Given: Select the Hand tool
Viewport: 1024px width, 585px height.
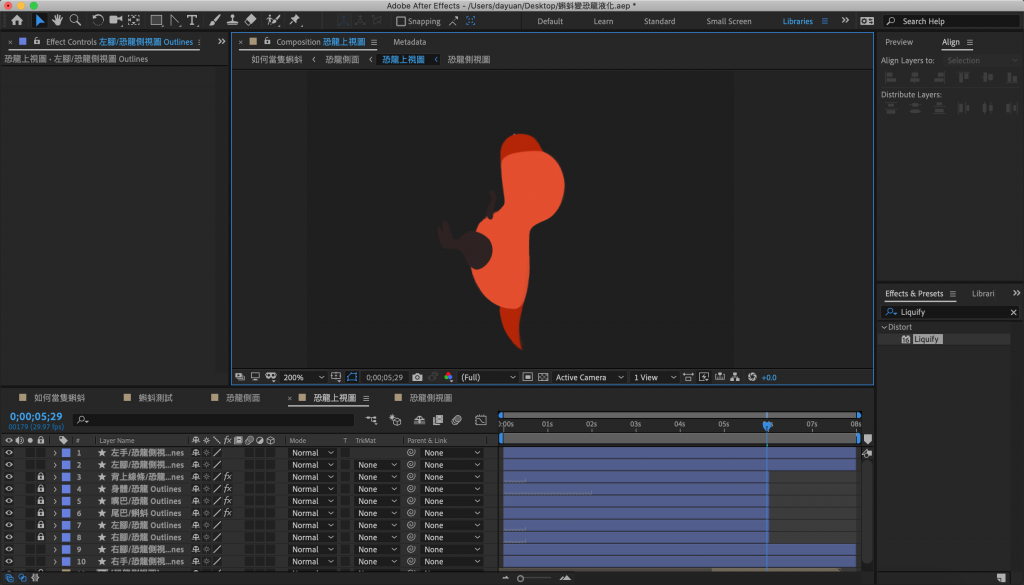Looking at the screenshot, I should coord(58,20).
